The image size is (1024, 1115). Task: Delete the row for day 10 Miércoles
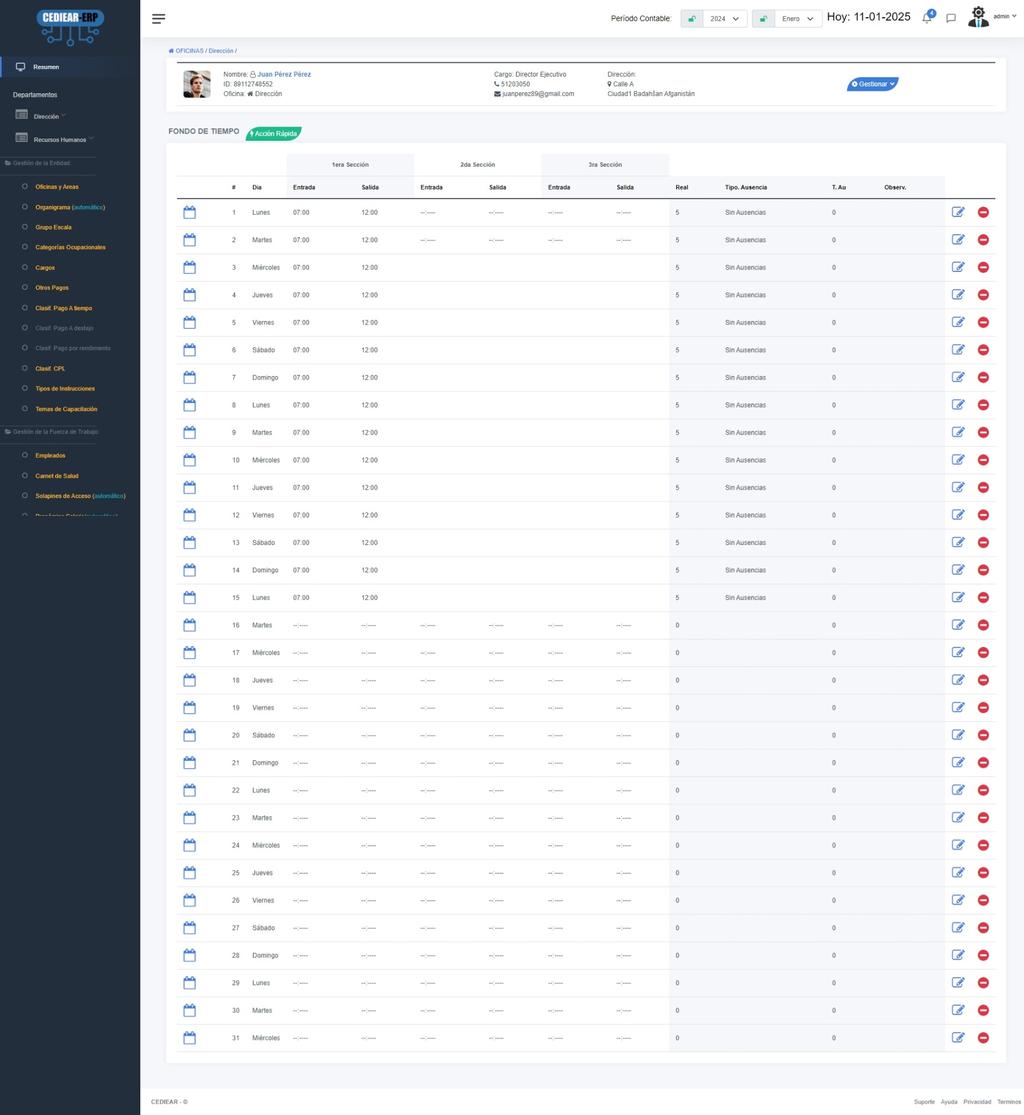[x=983, y=460]
